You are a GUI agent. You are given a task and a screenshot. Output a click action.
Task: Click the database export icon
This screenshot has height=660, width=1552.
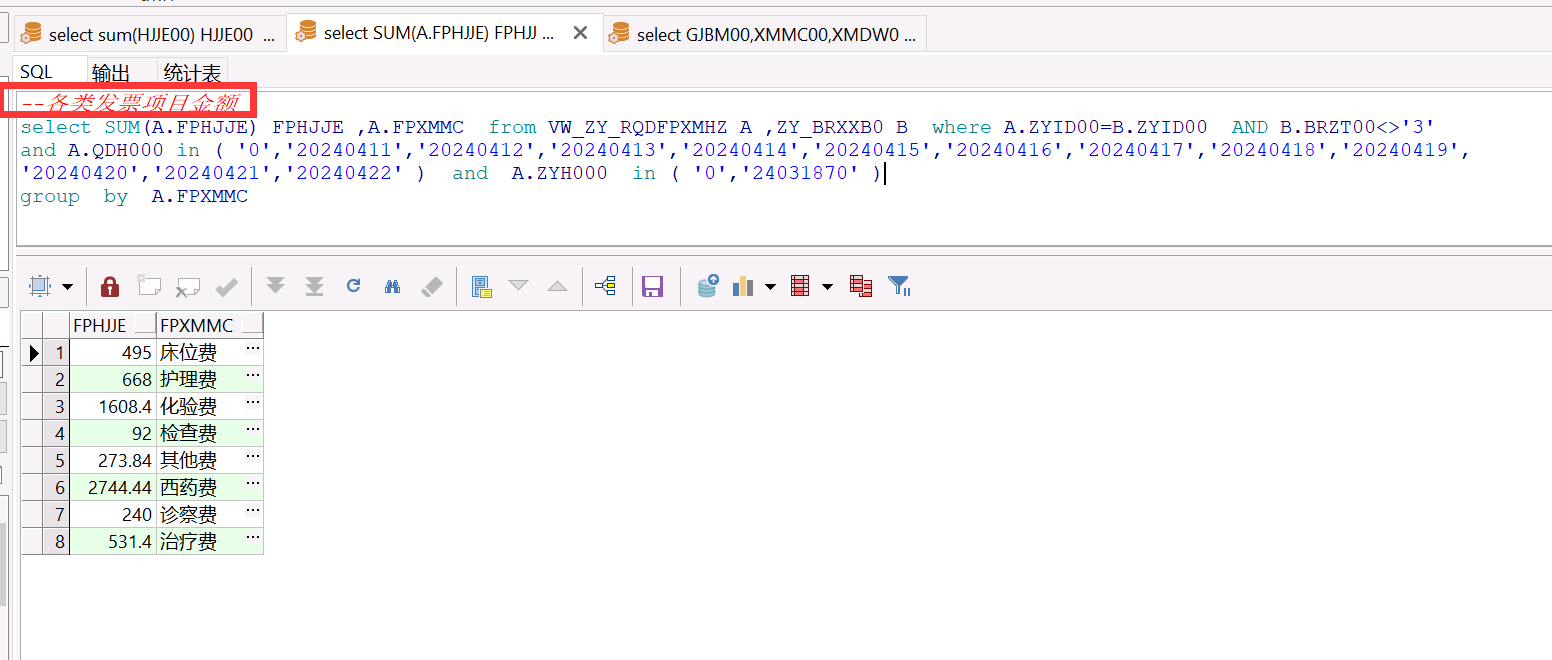click(707, 286)
